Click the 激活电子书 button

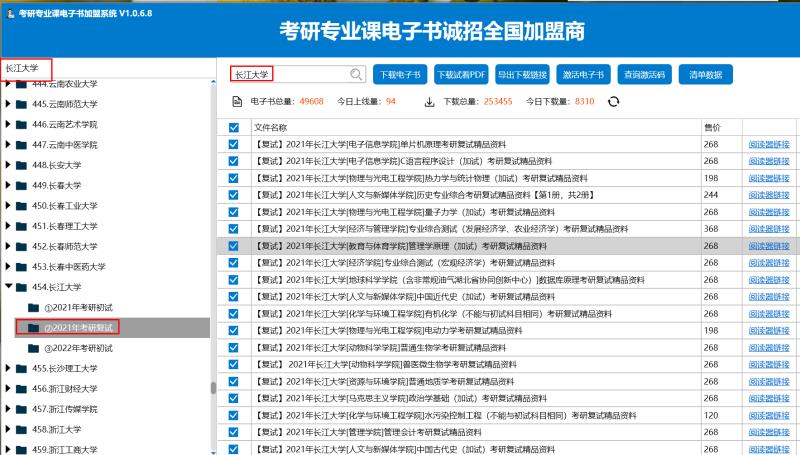(x=584, y=74)
